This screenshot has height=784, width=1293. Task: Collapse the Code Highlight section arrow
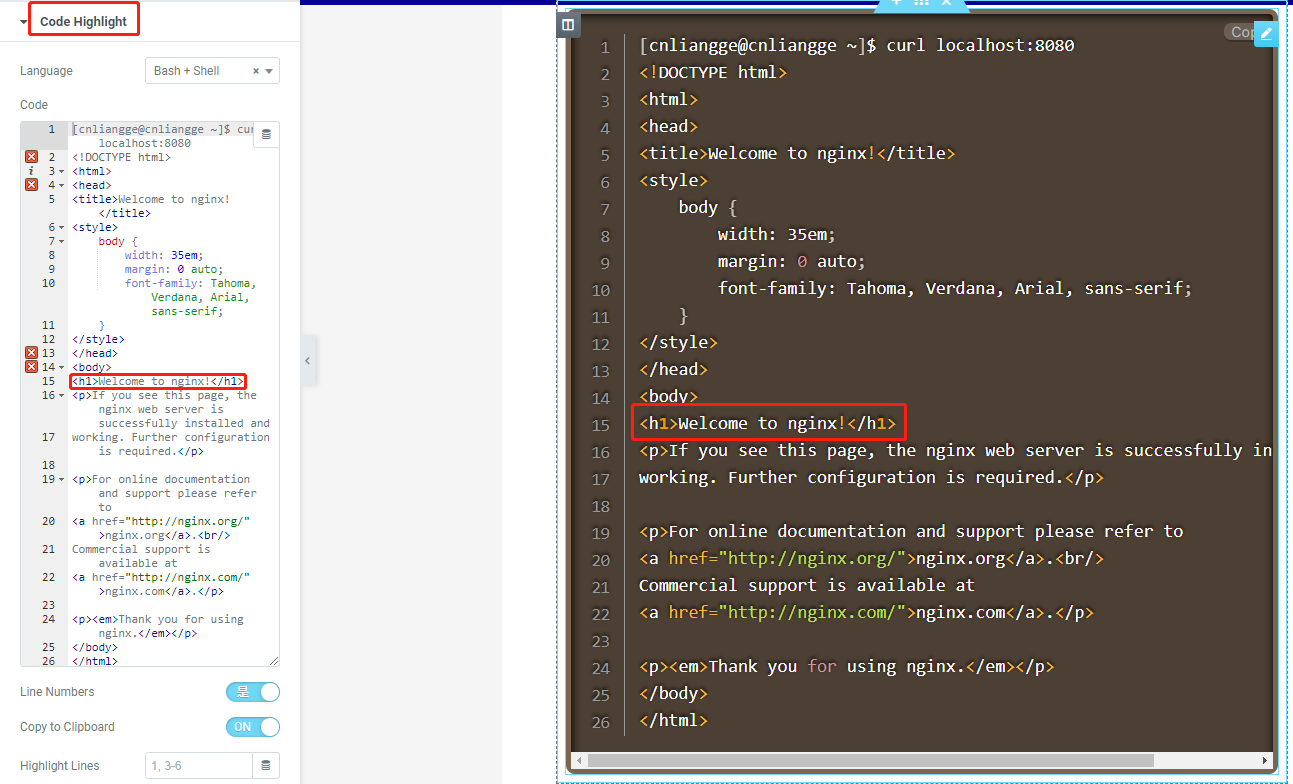click(23, 21)
